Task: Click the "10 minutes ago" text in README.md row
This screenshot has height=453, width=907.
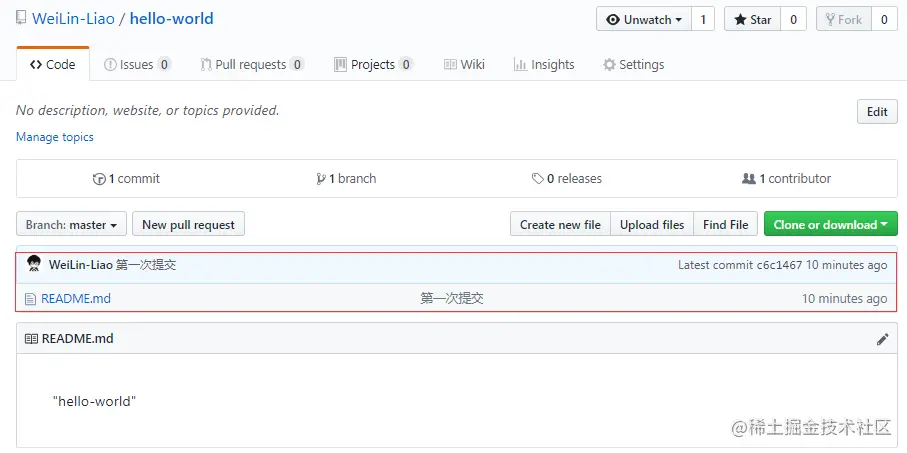Action: click(844, 299)
